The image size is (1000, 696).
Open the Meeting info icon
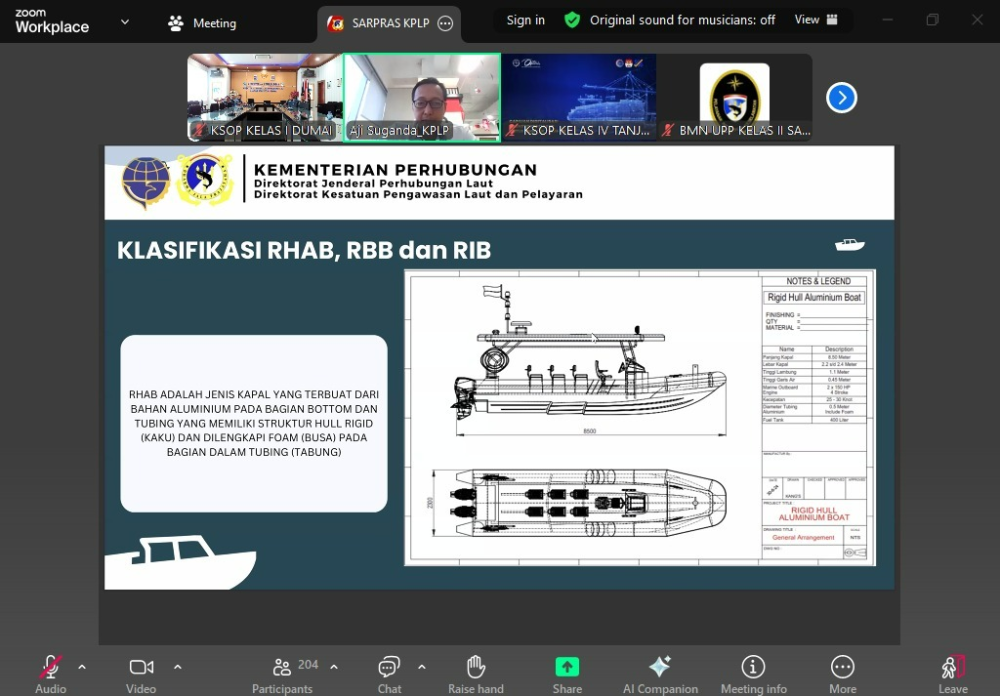[x=753, y=667]
